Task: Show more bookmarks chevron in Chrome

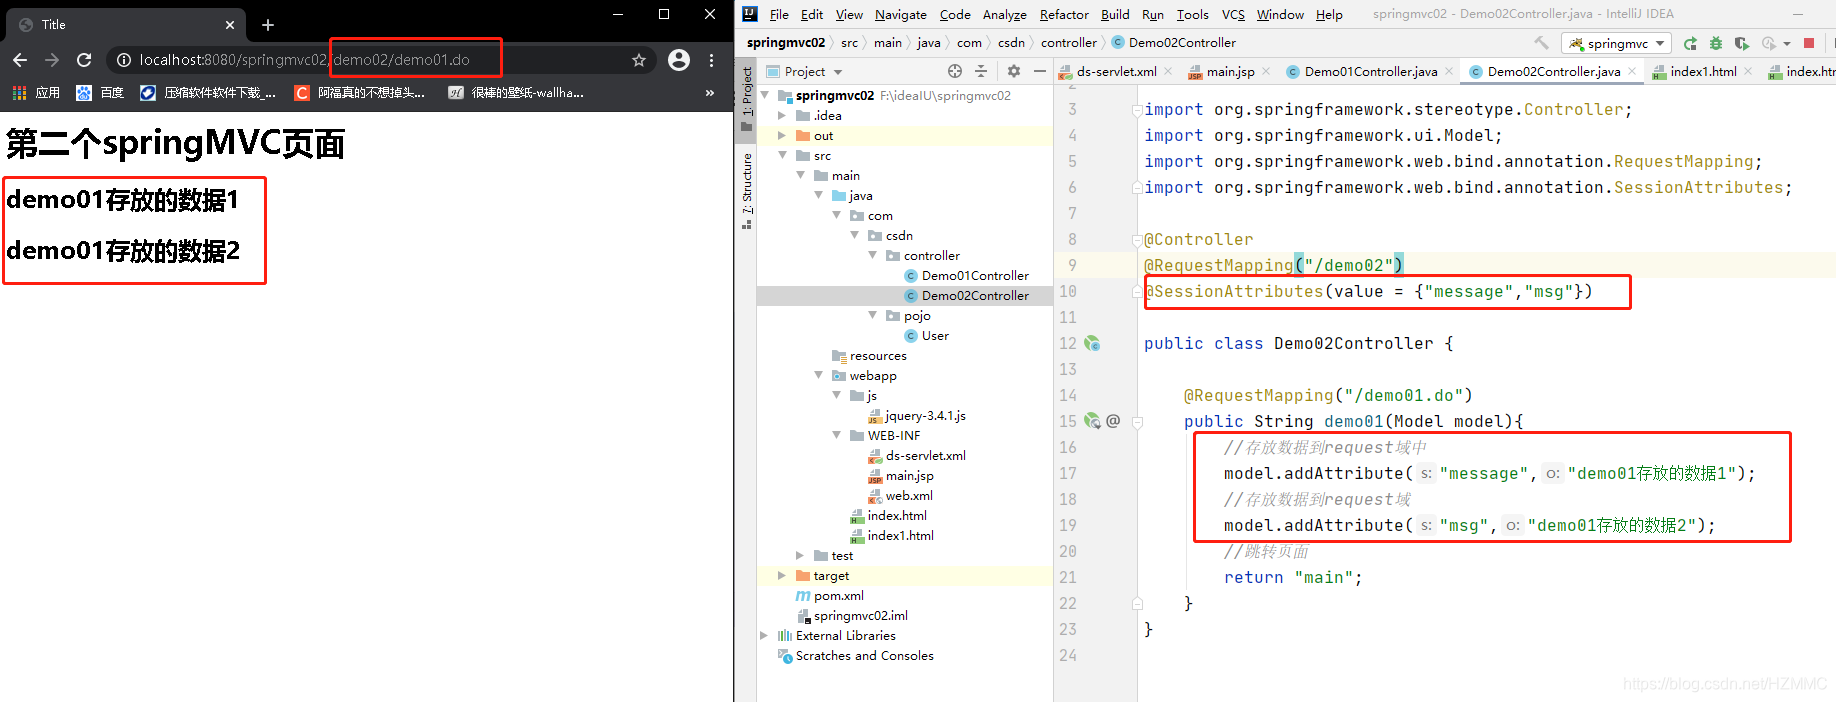Action: pyautogui.click(x=710, y=92)
